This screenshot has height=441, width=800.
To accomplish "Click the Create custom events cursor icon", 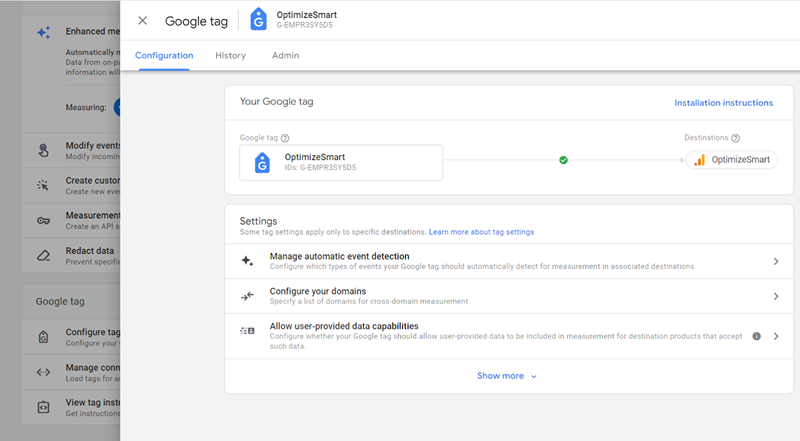I will (43, 185).
